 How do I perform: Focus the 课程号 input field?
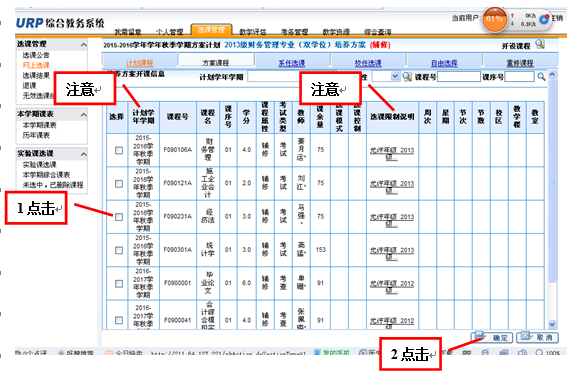(x=459, y=77)
